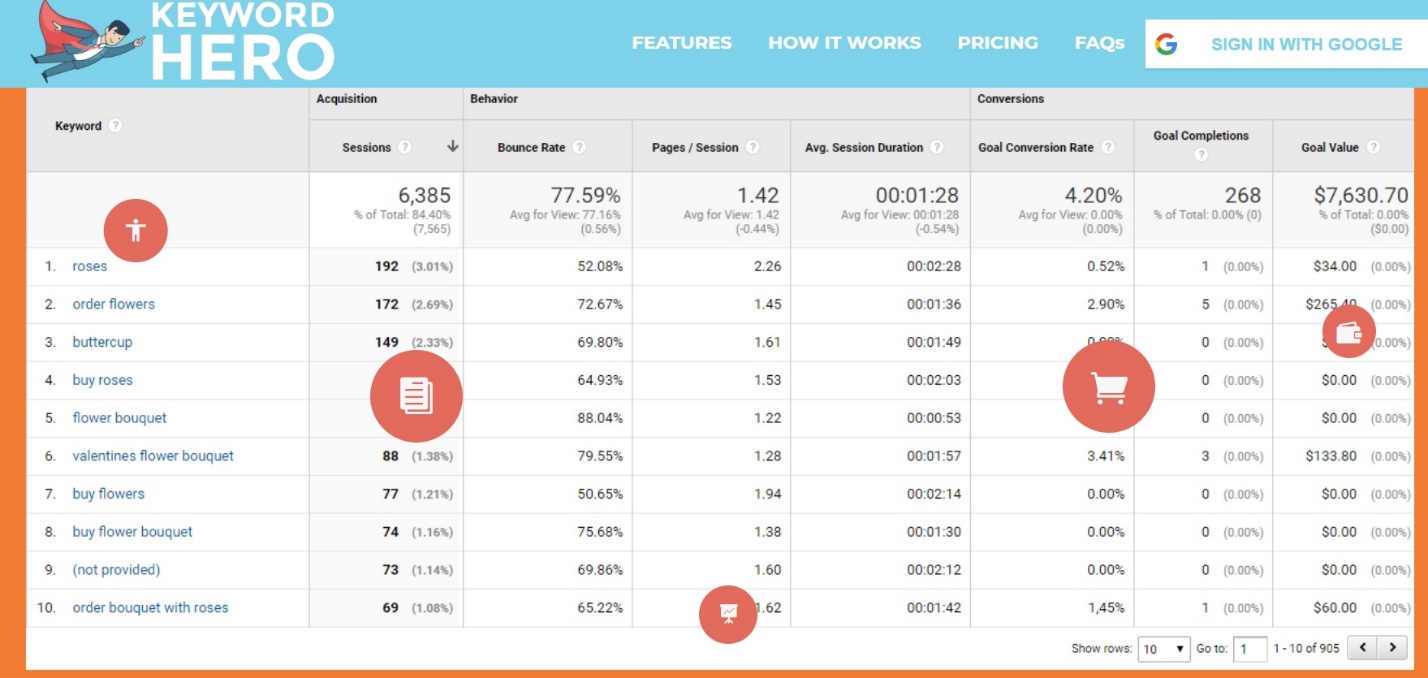Click conversion rate 3.41% cell
This screenshot has width=1428, height=678.
pyautogui.click(x=1105, y=456)
